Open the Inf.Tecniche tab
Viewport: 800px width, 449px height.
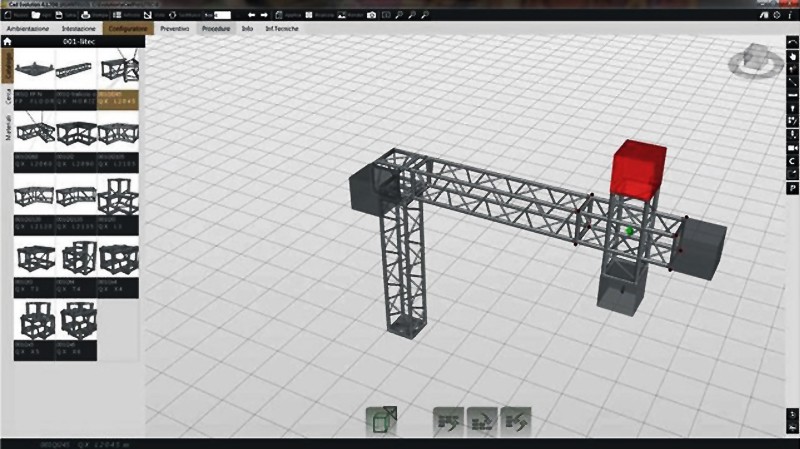(279, 29)
